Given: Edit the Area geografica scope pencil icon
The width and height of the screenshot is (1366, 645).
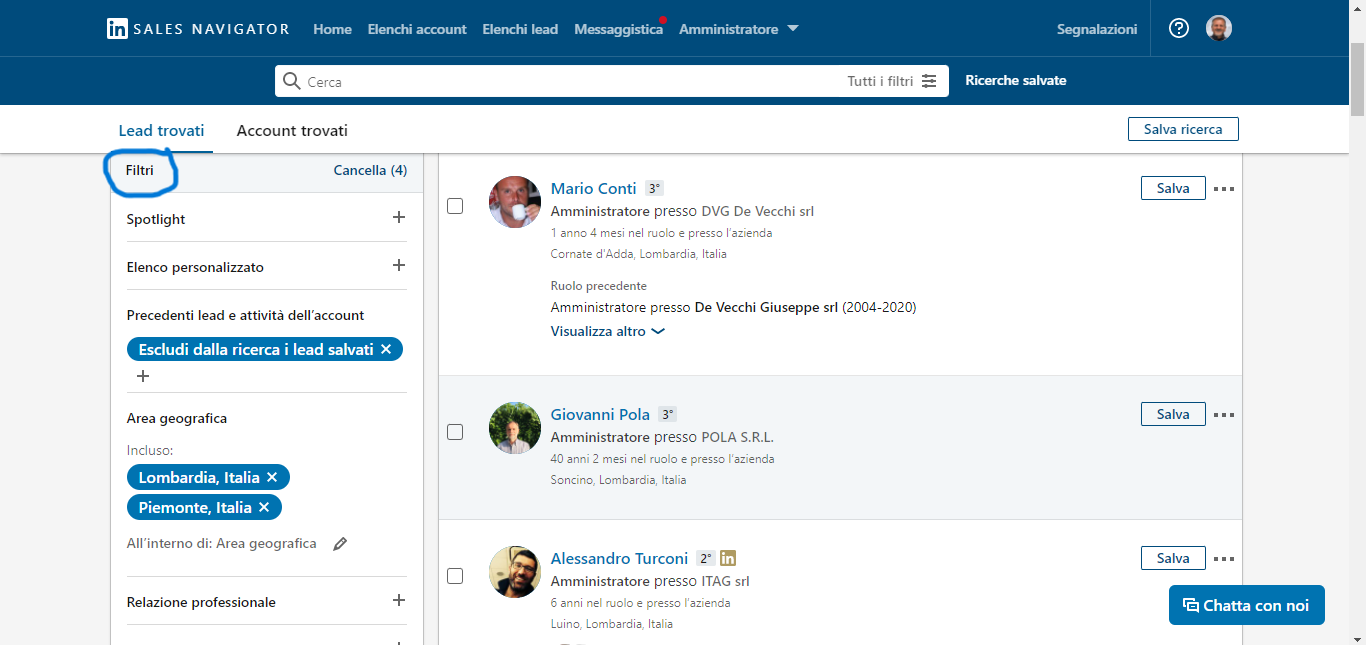Looking at the screenshot, I should (340, 544).
